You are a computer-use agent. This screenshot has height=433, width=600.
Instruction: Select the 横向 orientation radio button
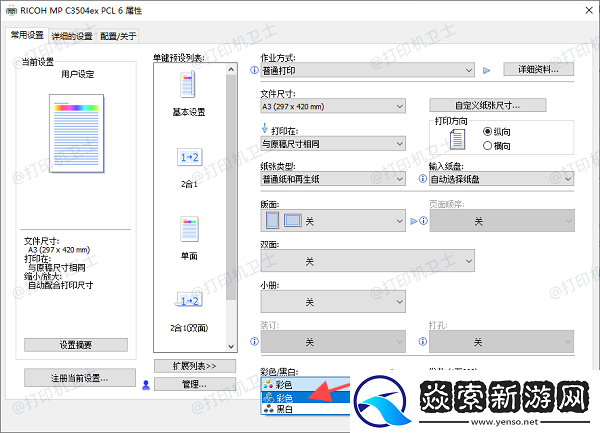pyautogui.click(x=487, y=146)
